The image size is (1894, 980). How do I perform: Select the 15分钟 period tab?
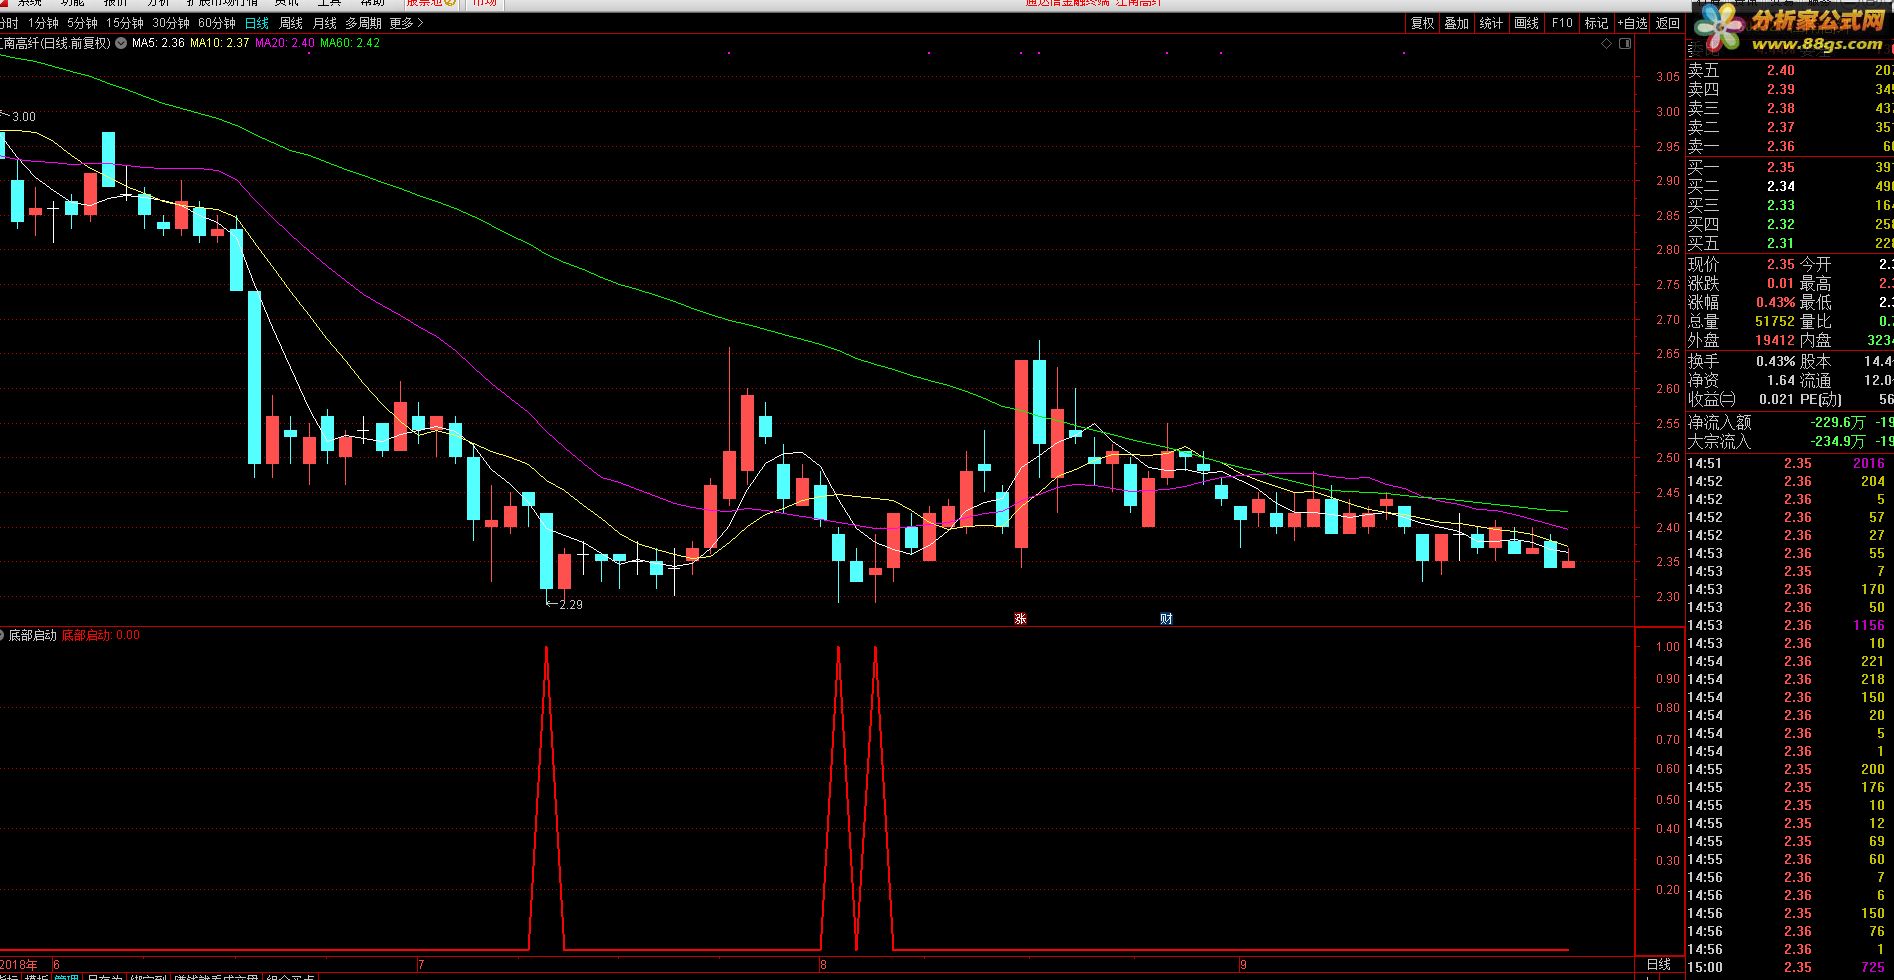point(125,23)
